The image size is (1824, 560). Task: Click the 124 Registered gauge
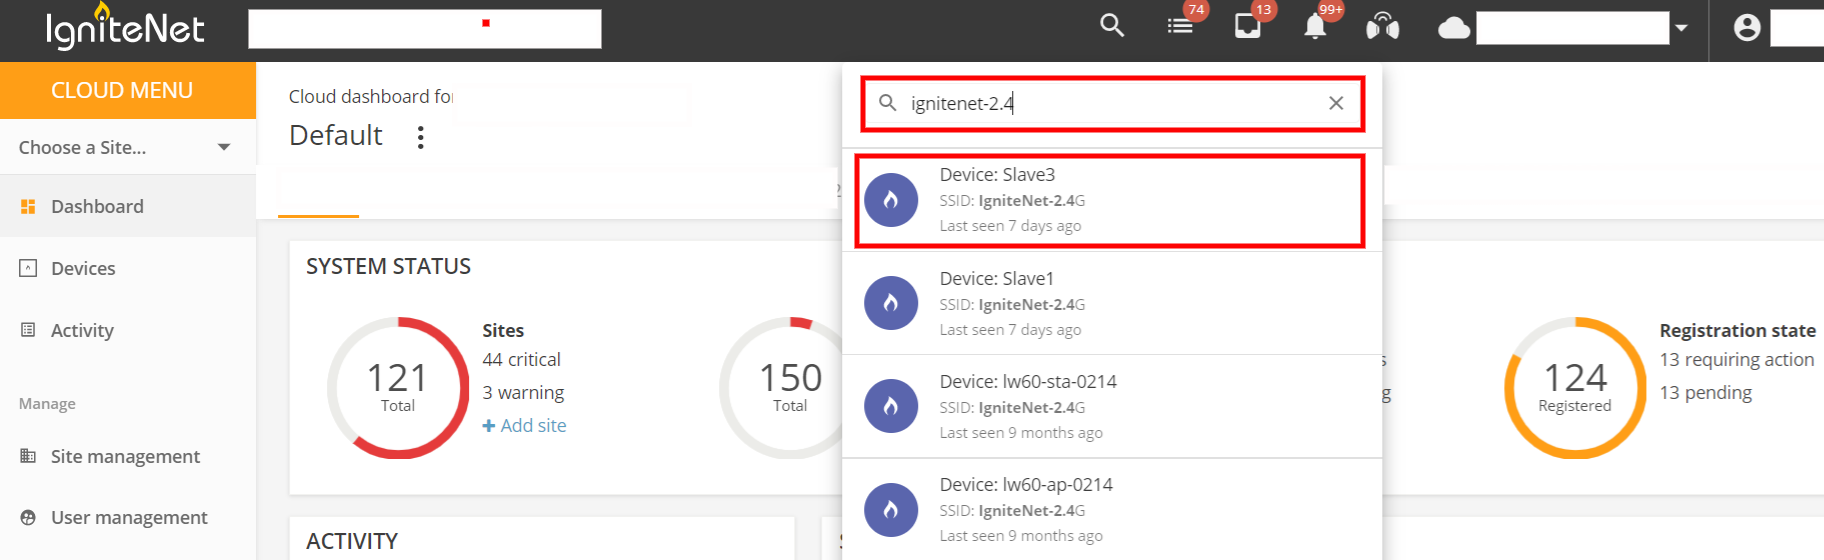pyautogui.click(x=1575, y=388)
